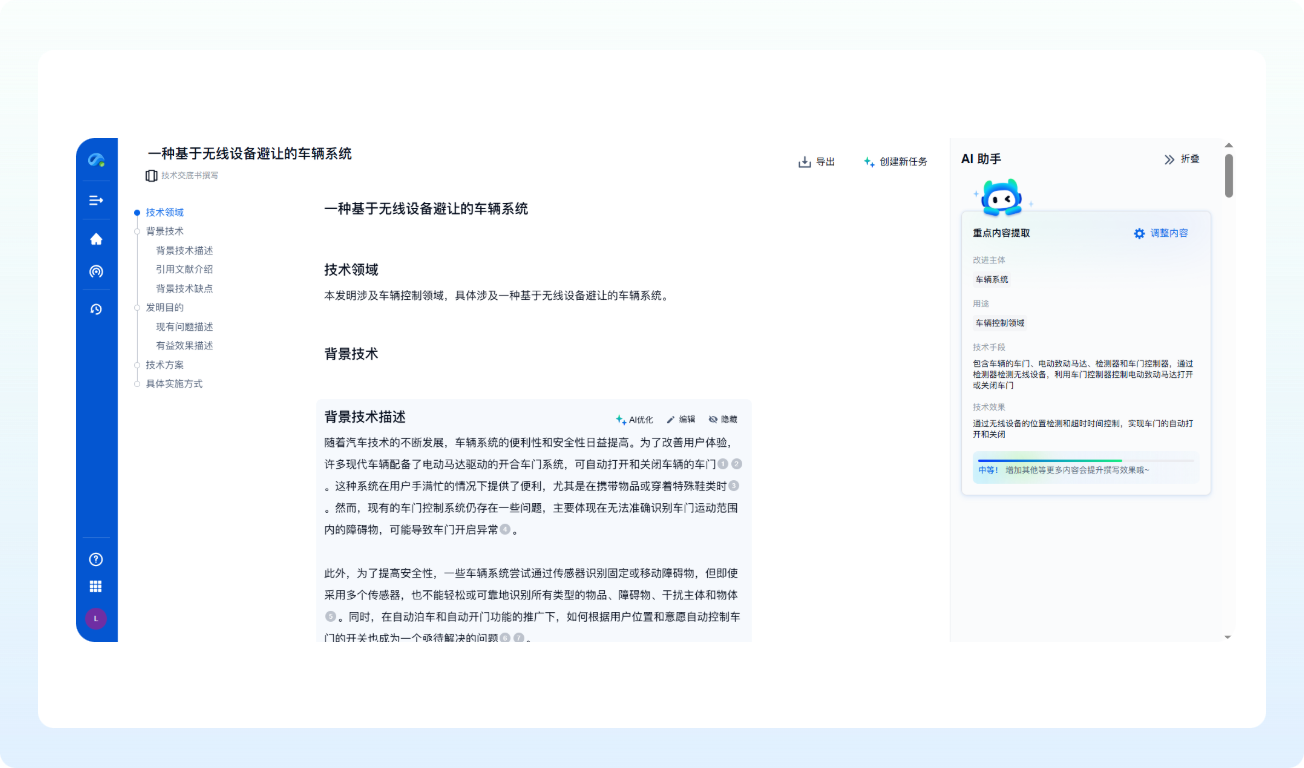Image resolution: width=1304 pixels, height=768 pixels.
Task: Open help via question mark icon
Action: point(96,559)
